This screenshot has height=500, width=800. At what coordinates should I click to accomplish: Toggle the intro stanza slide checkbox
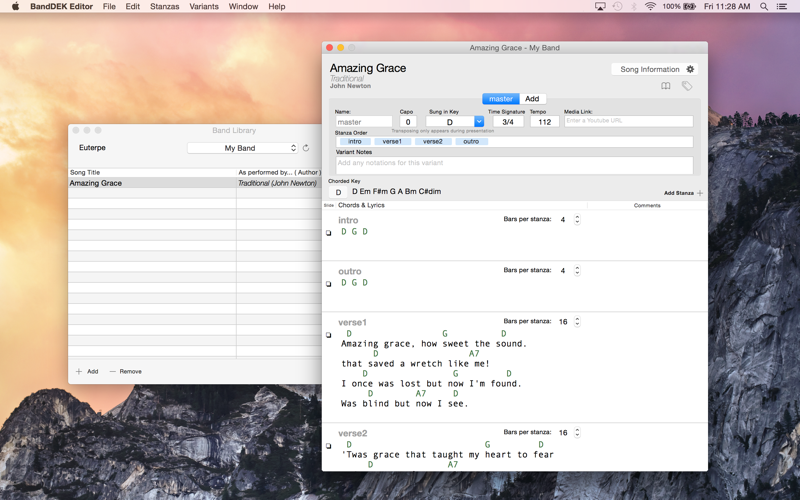[329, 233]
